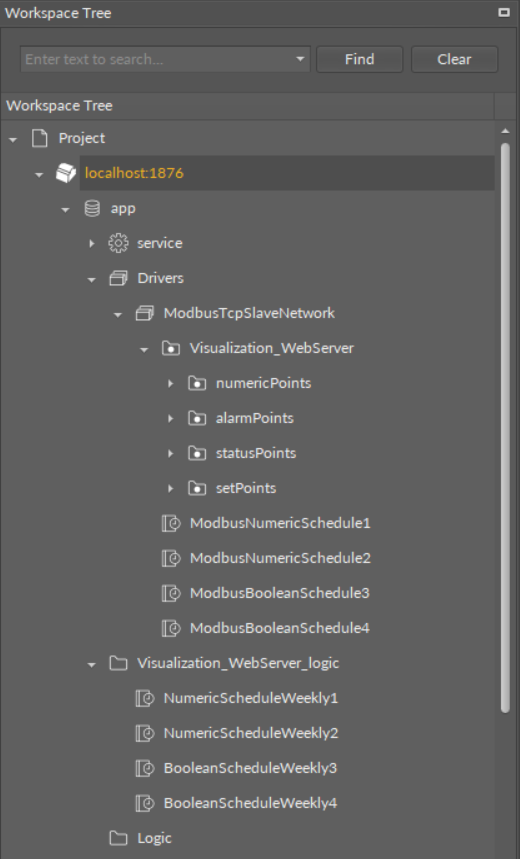This screenshot has height=859, width=520.
Task: Click the vertical scrollbar of the tree
Action: pos(505,427)
